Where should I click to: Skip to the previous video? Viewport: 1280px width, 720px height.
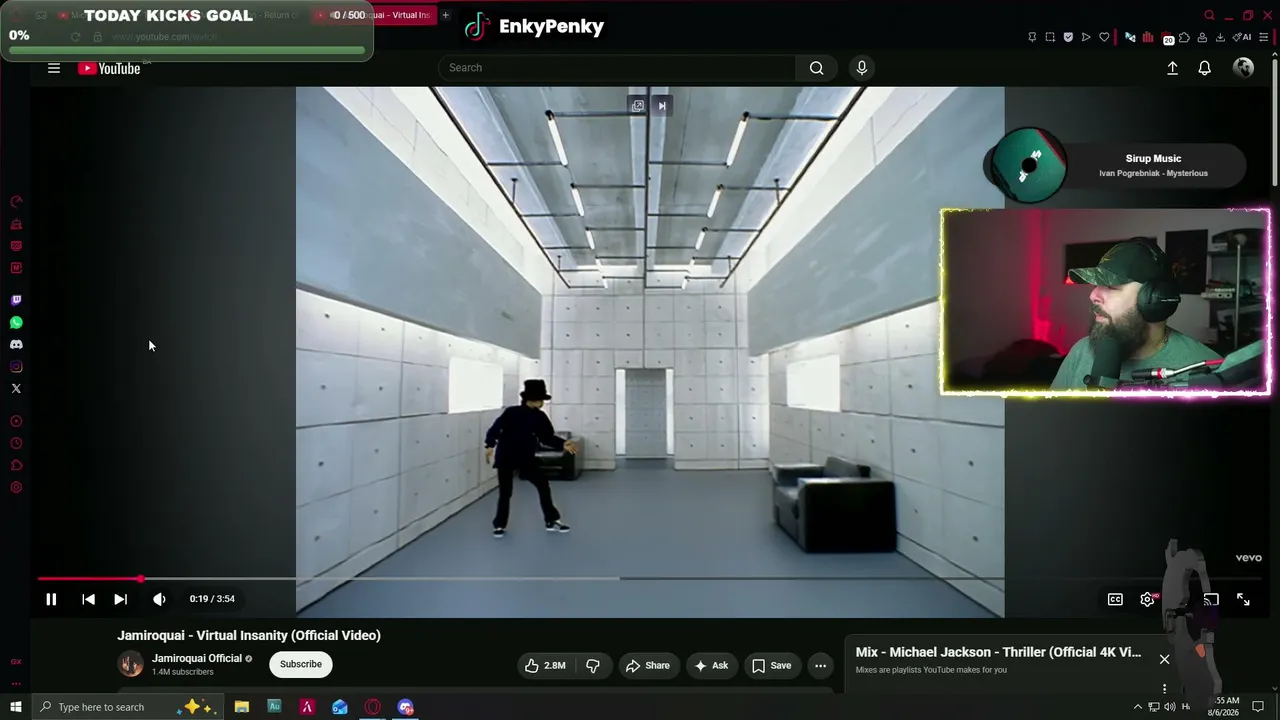pyautogui.click(x=88, y=599)
